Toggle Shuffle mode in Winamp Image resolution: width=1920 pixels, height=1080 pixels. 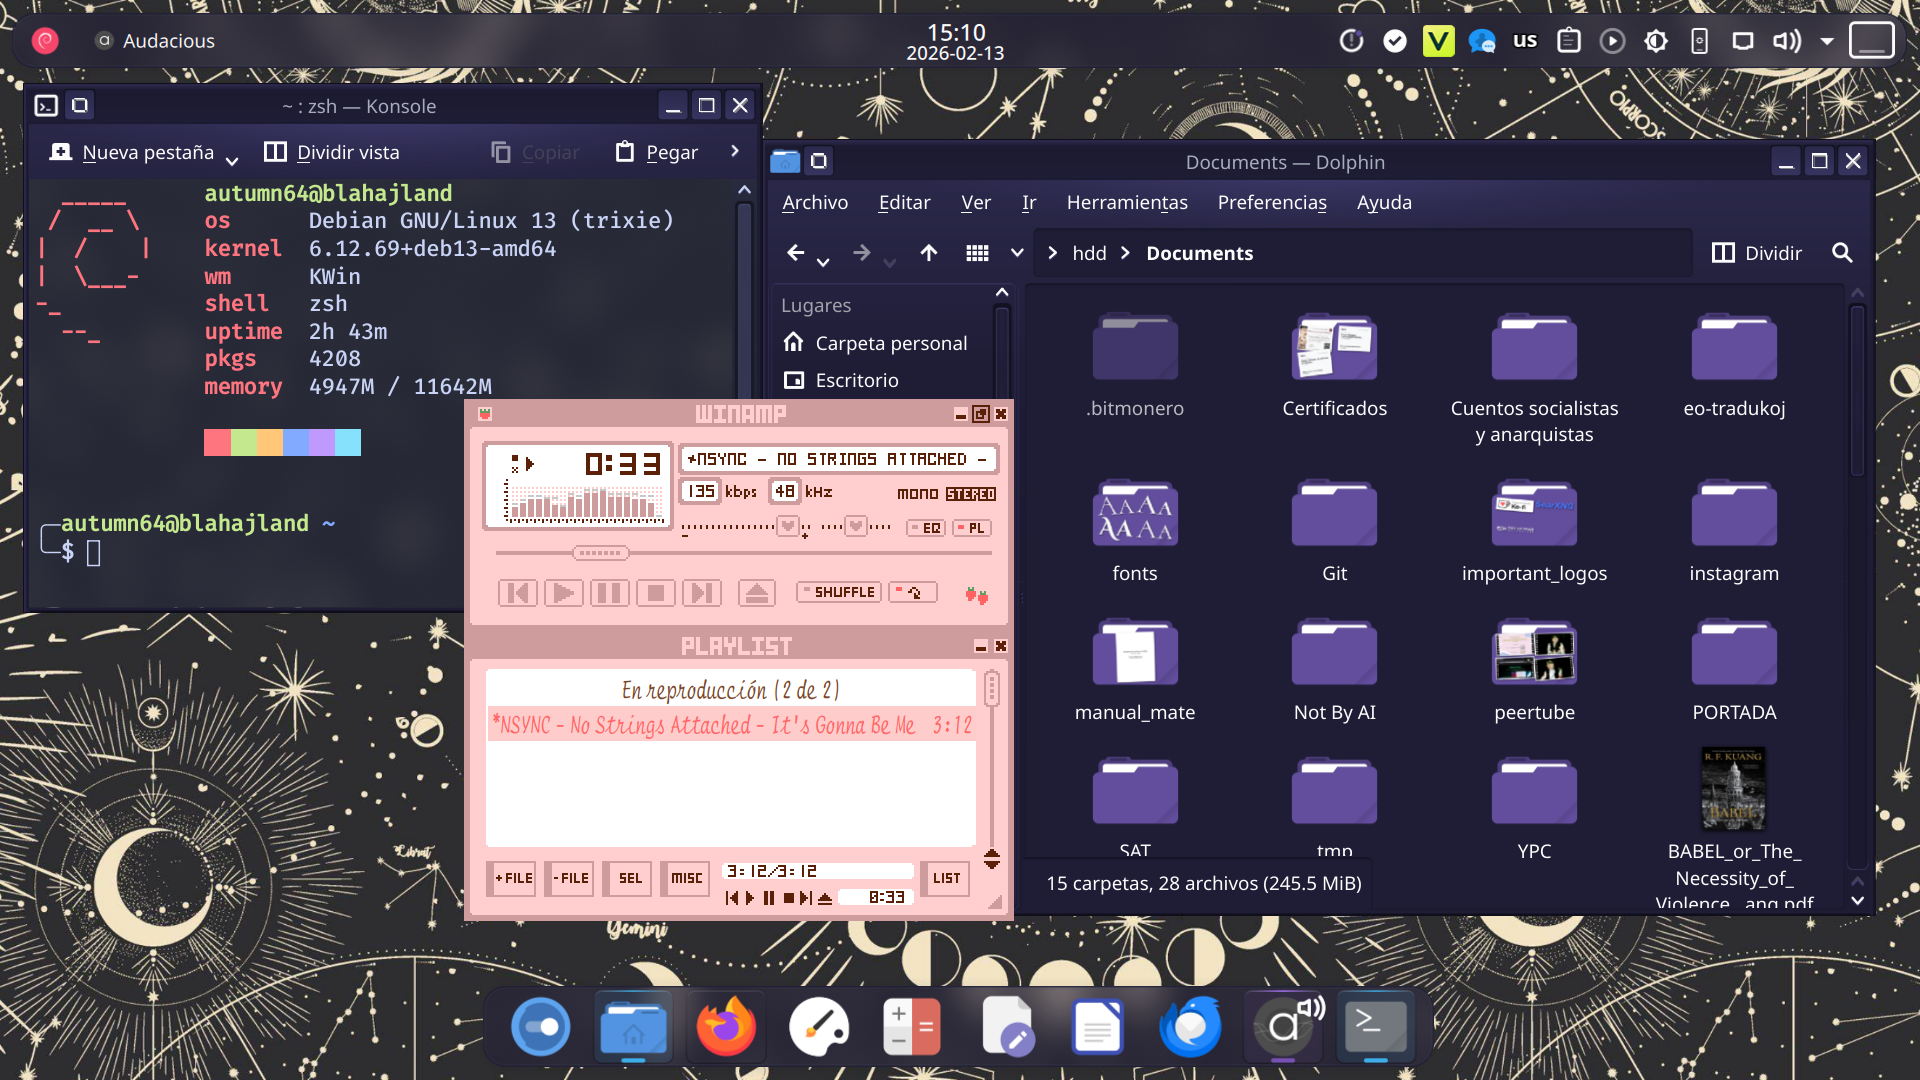(x=839, y=592)
